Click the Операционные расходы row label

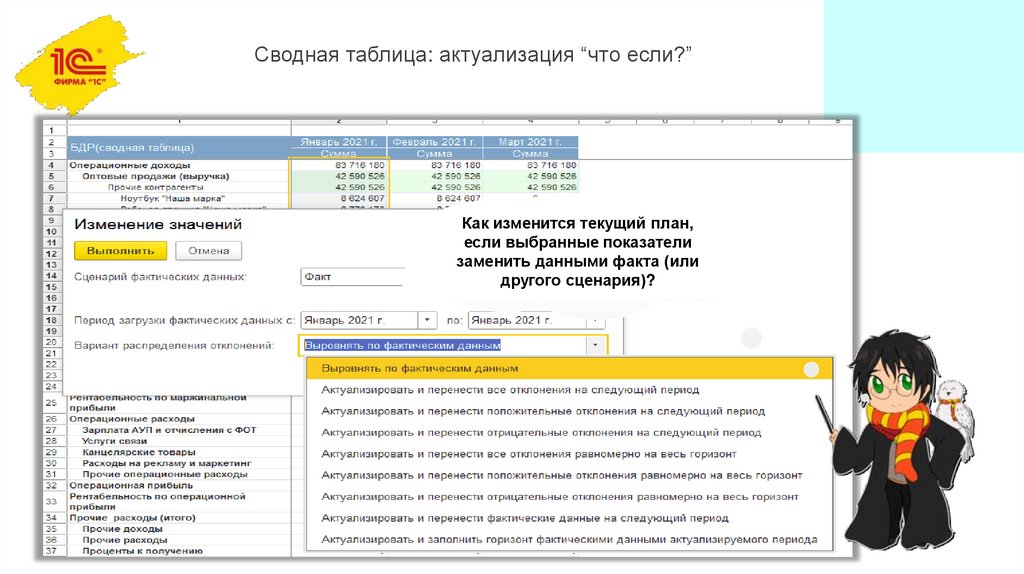pyautogui.click(x=132, y=419)
